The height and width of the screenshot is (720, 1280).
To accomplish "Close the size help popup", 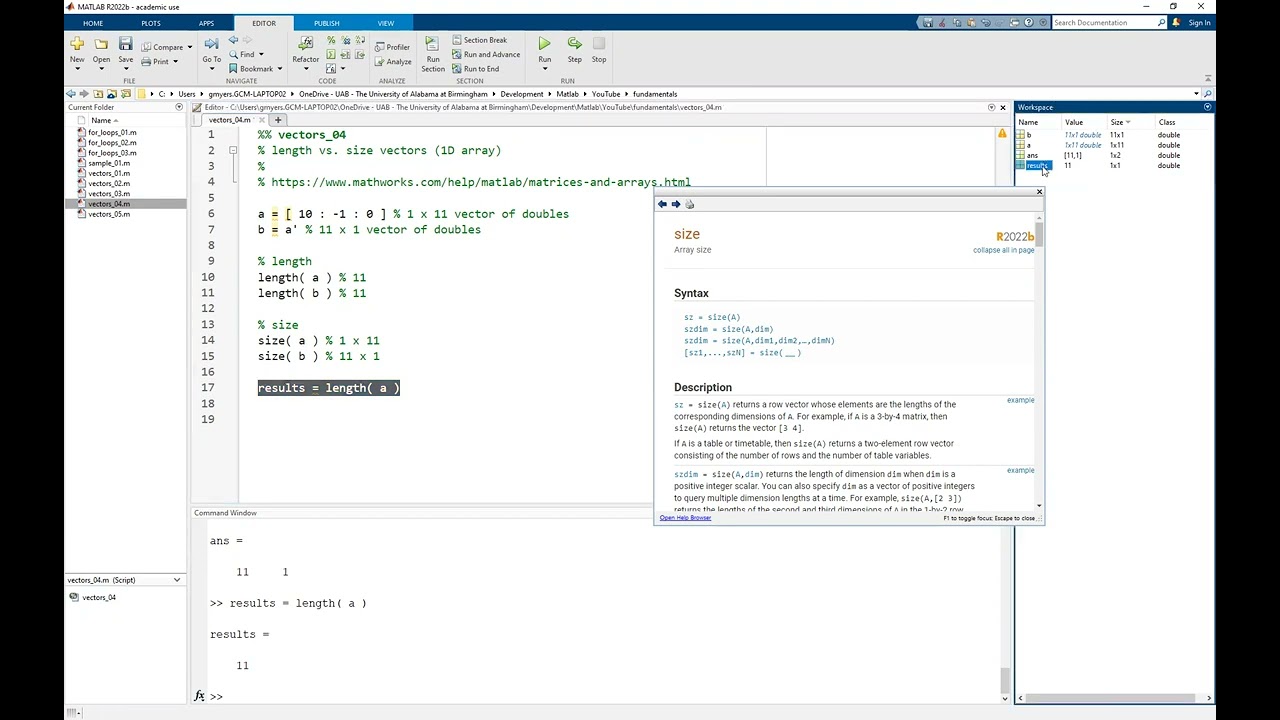I will click(x=1039, y=192).
